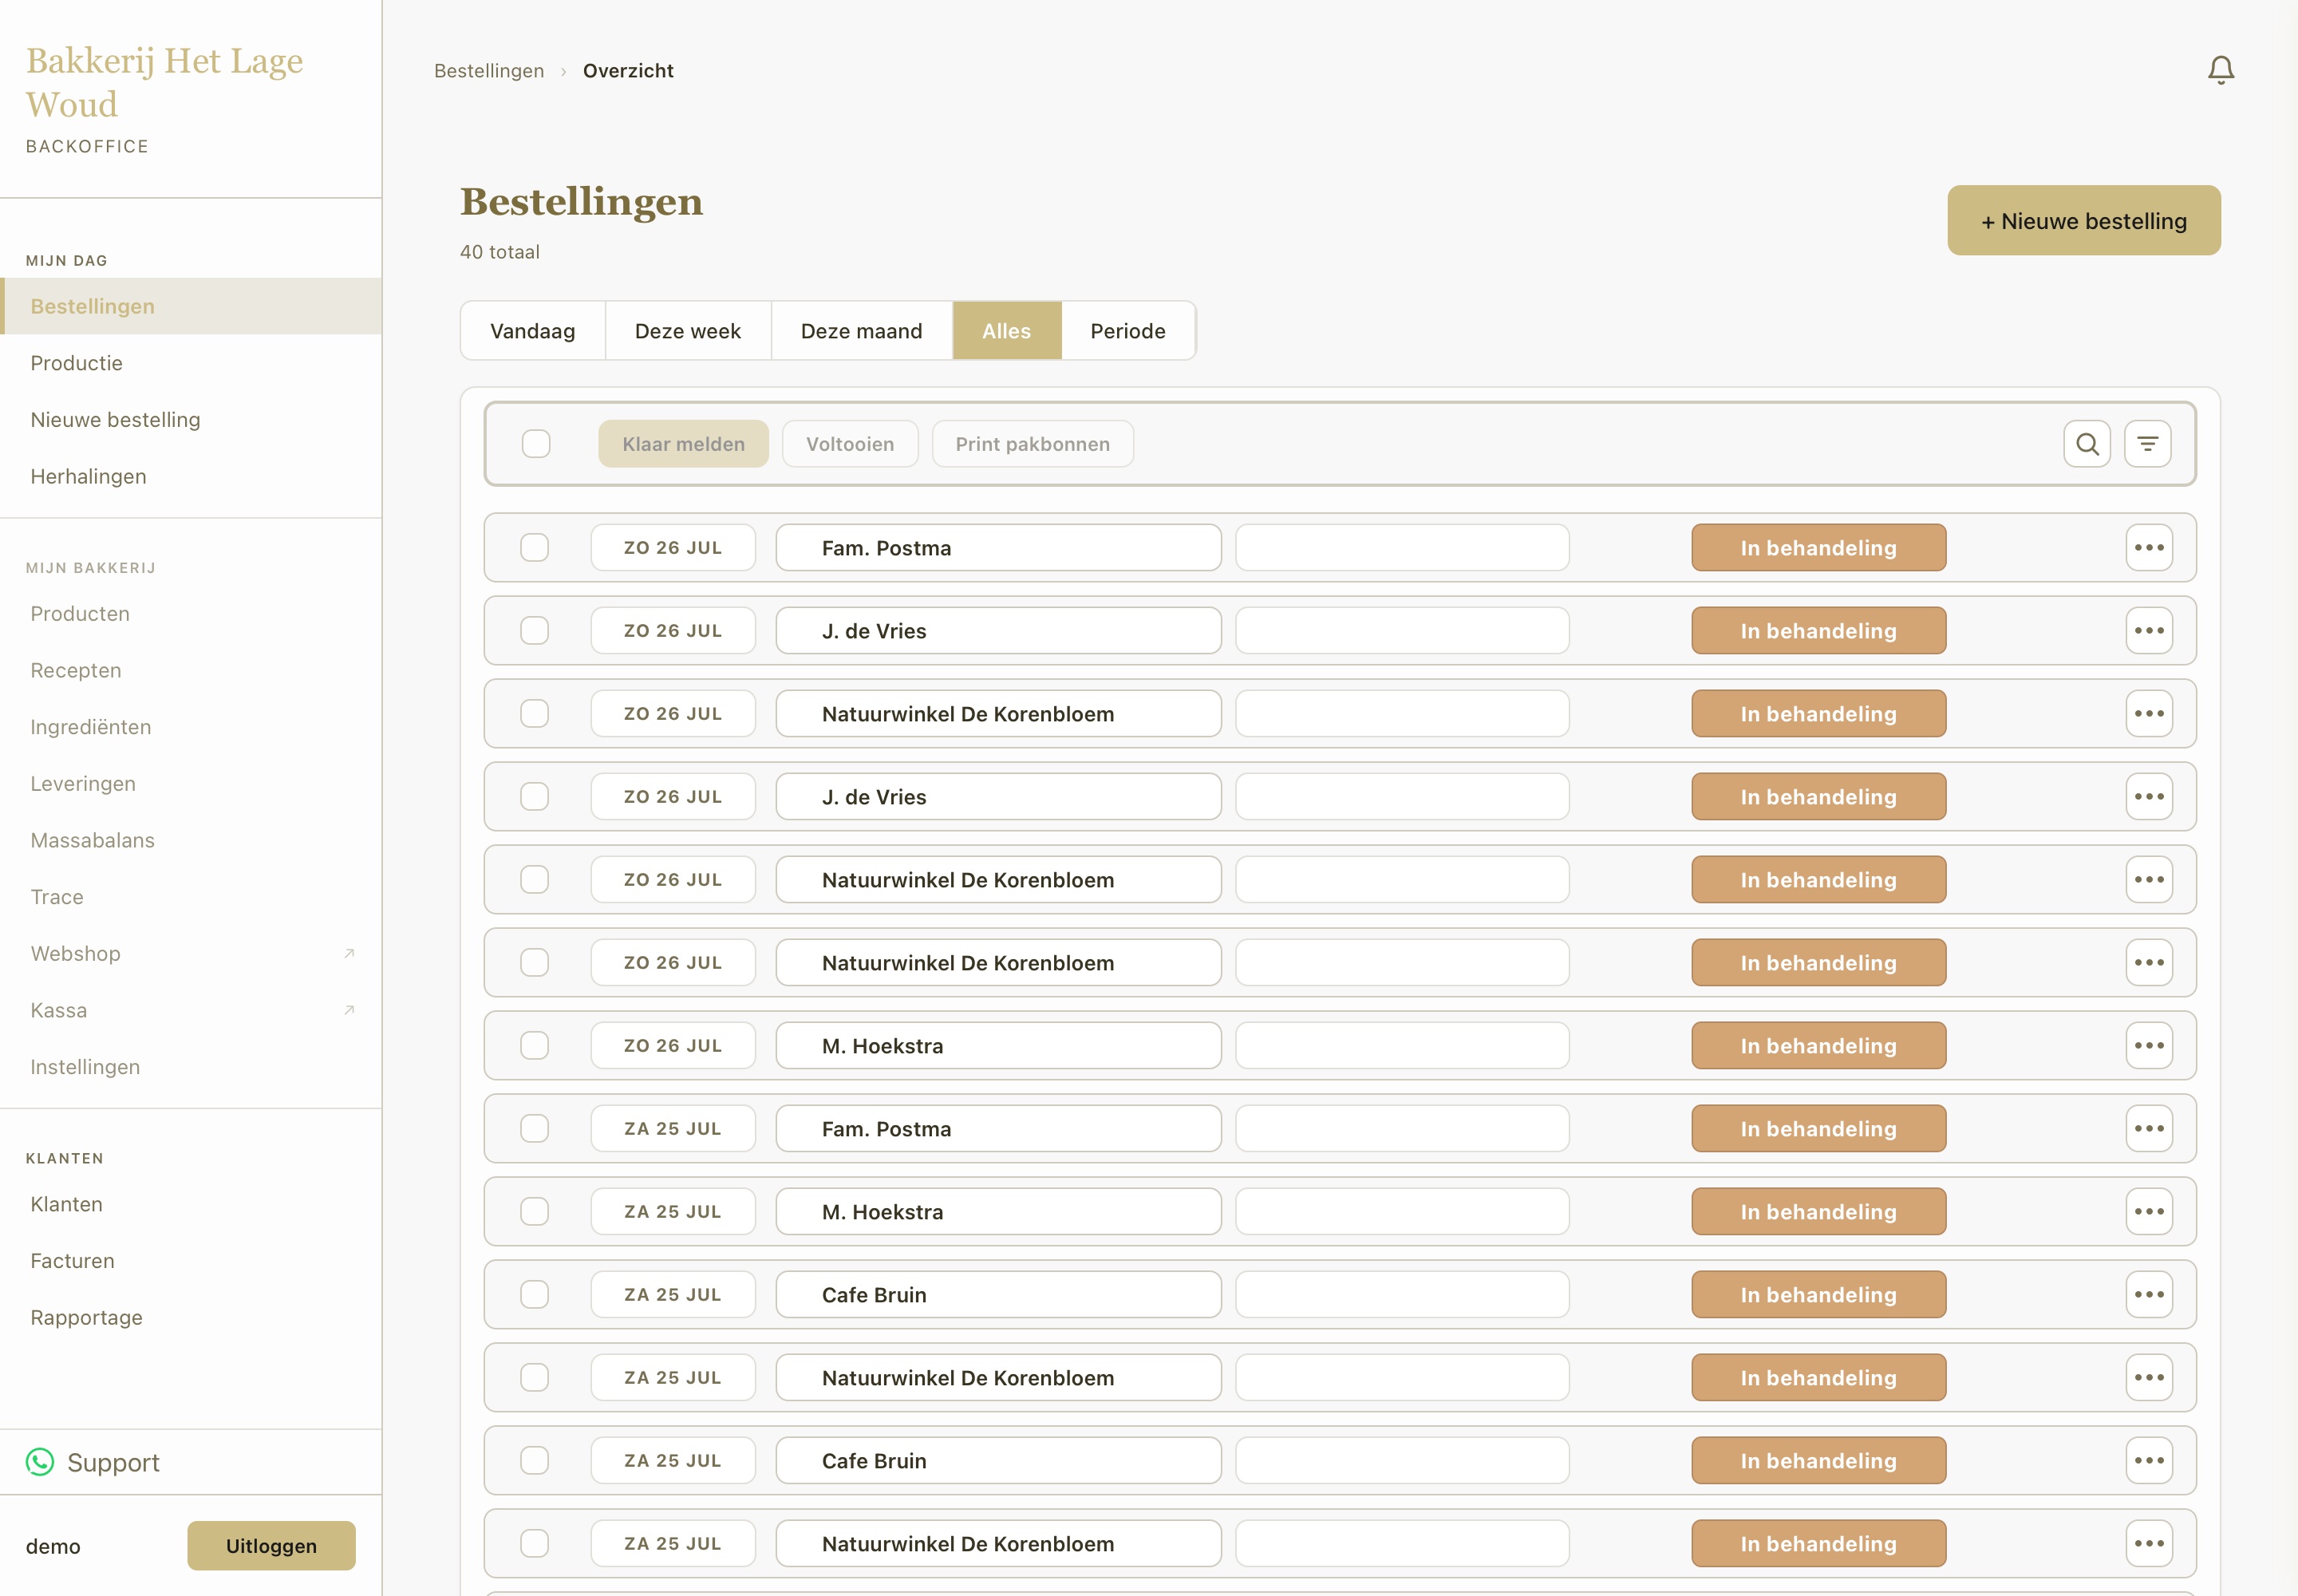This screenshot has height=1596, width=2298.
Task: Open more options for the M. Hoekstra order on Zo 26 Jul
Action: coord(2149,1046)
